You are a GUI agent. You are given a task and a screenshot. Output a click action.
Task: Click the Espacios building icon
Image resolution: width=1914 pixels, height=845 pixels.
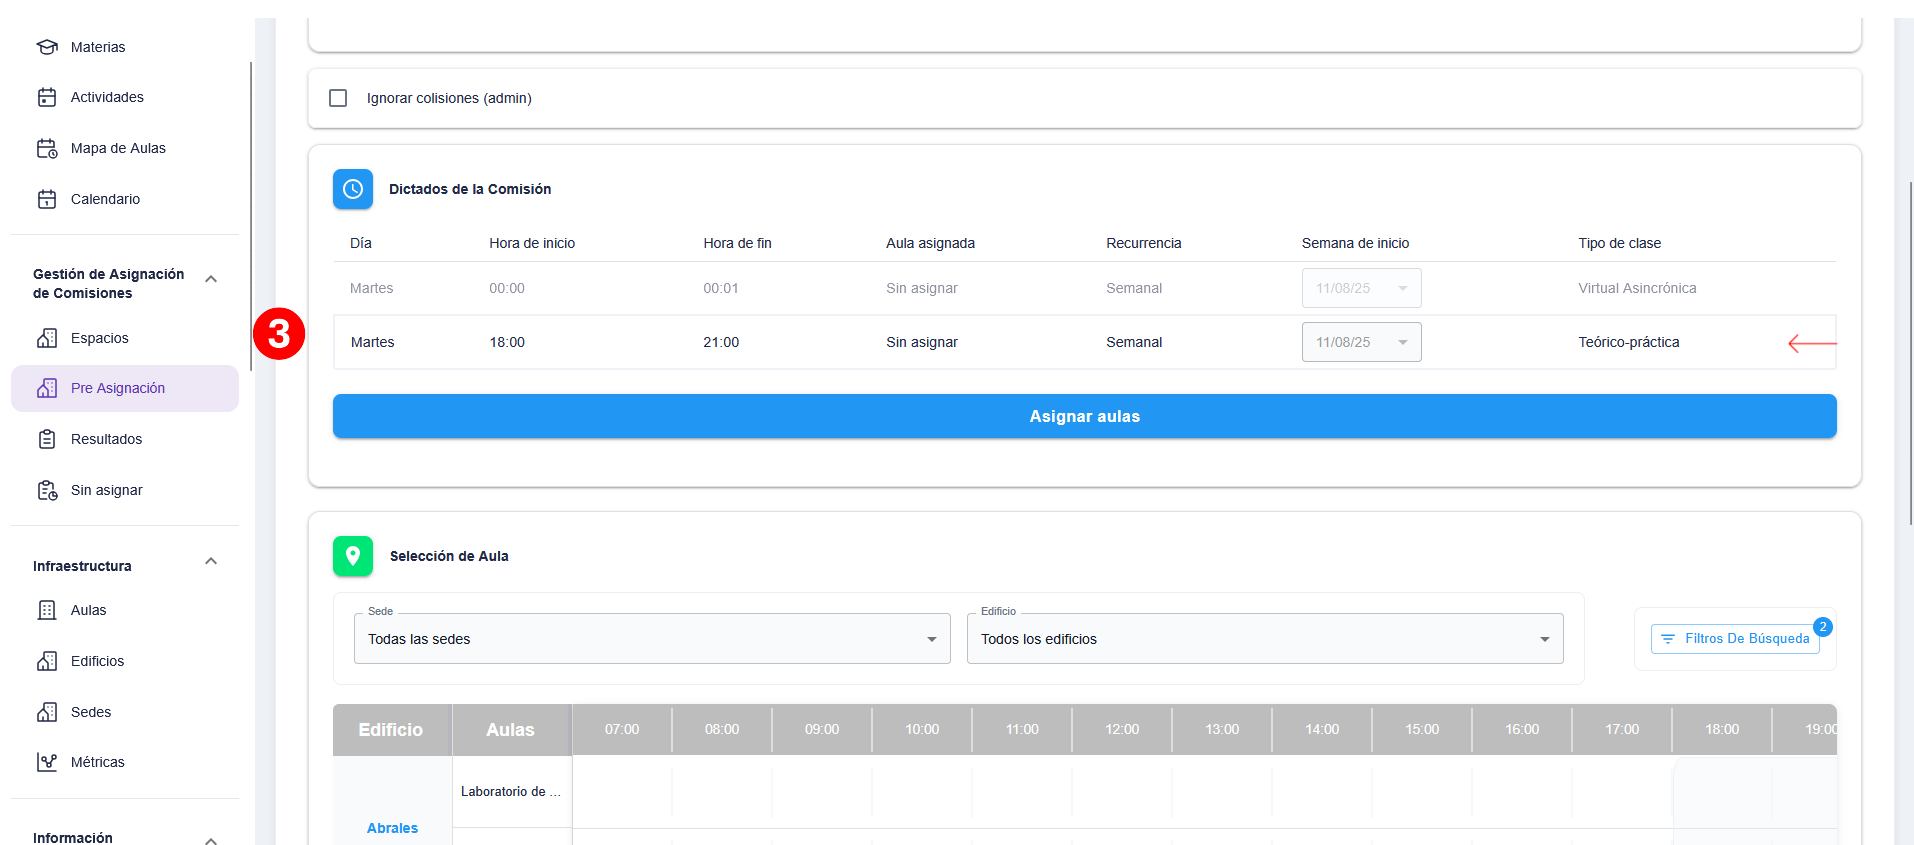pos(47,338)
